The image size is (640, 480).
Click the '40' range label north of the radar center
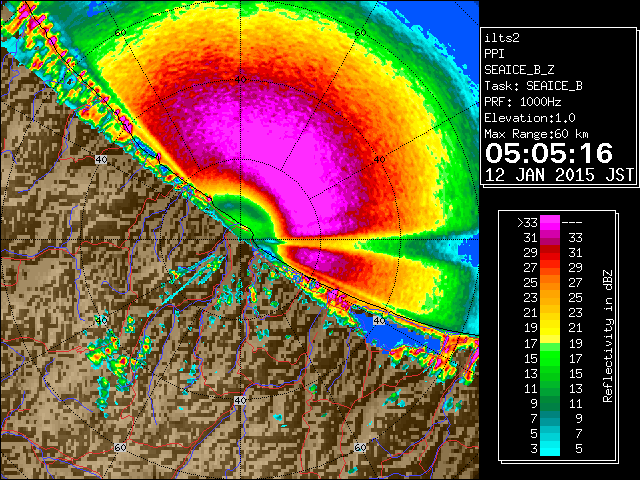[241, 79]
